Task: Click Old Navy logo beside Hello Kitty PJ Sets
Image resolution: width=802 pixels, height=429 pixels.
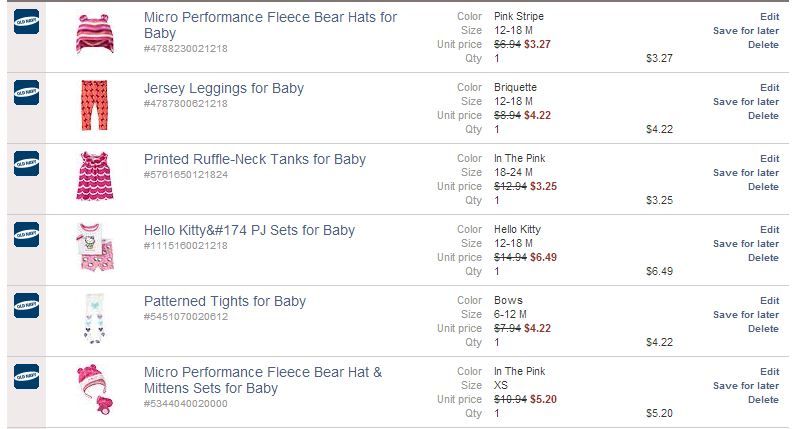Action: (26, 235)
